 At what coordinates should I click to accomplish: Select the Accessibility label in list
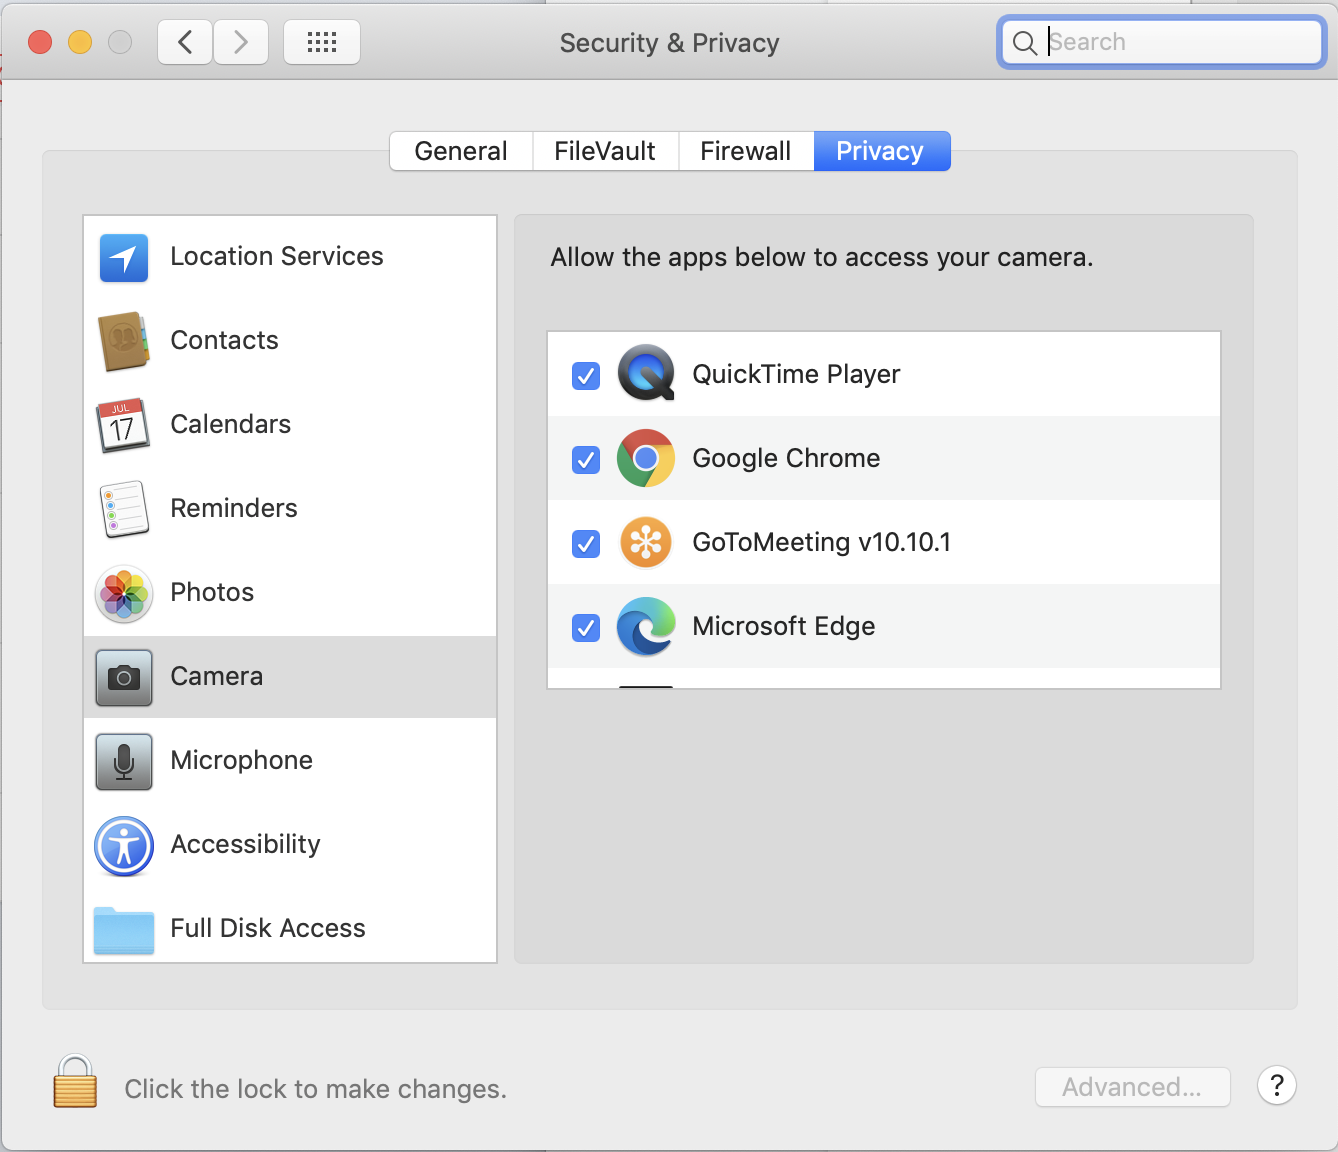(246, 844)
